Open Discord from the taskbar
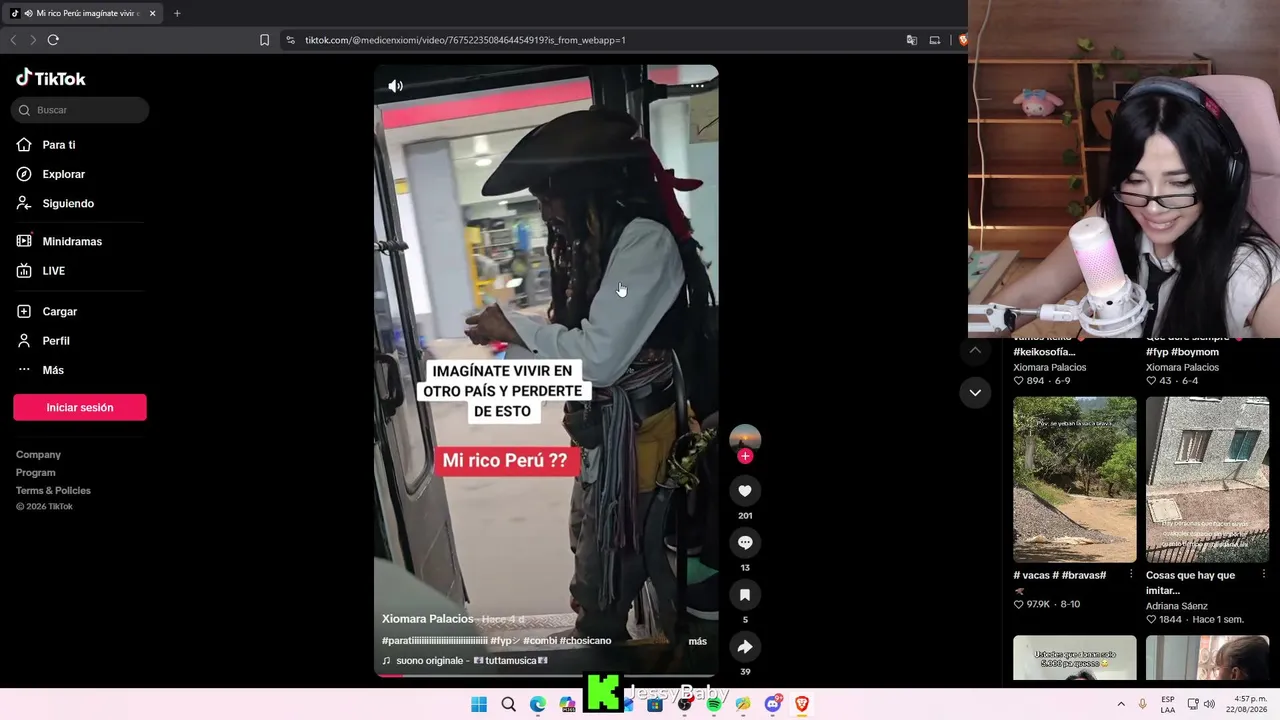The width and height of the screenshot is (1280, 720). click(773, 705)
